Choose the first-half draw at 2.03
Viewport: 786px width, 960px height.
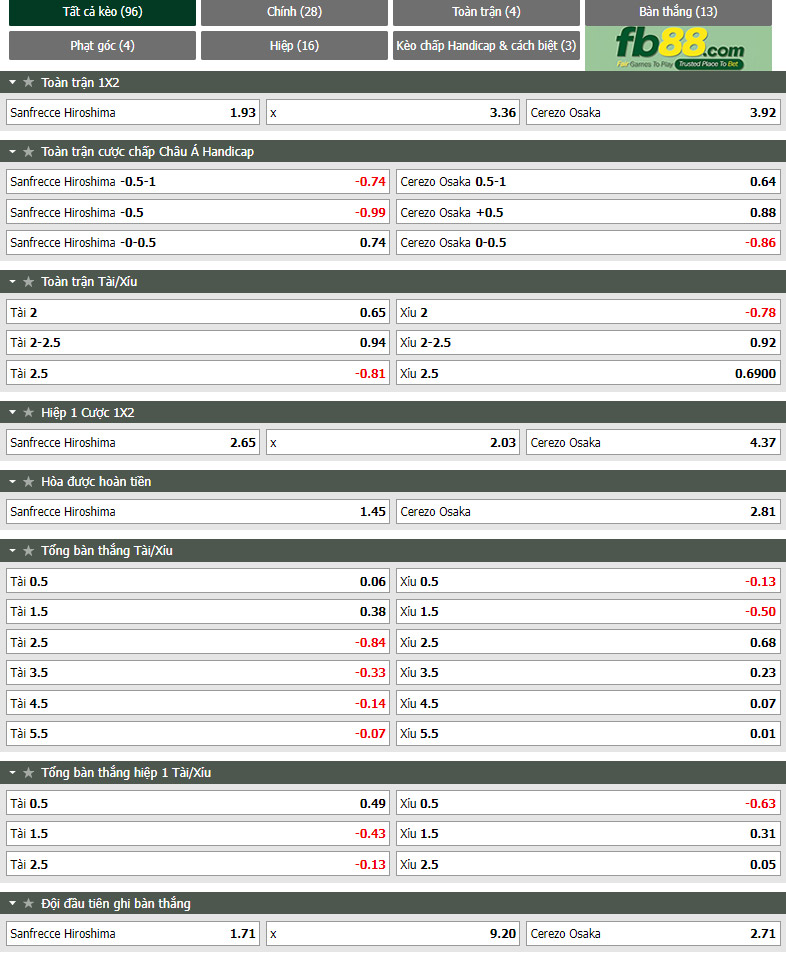tap(393, 442)
